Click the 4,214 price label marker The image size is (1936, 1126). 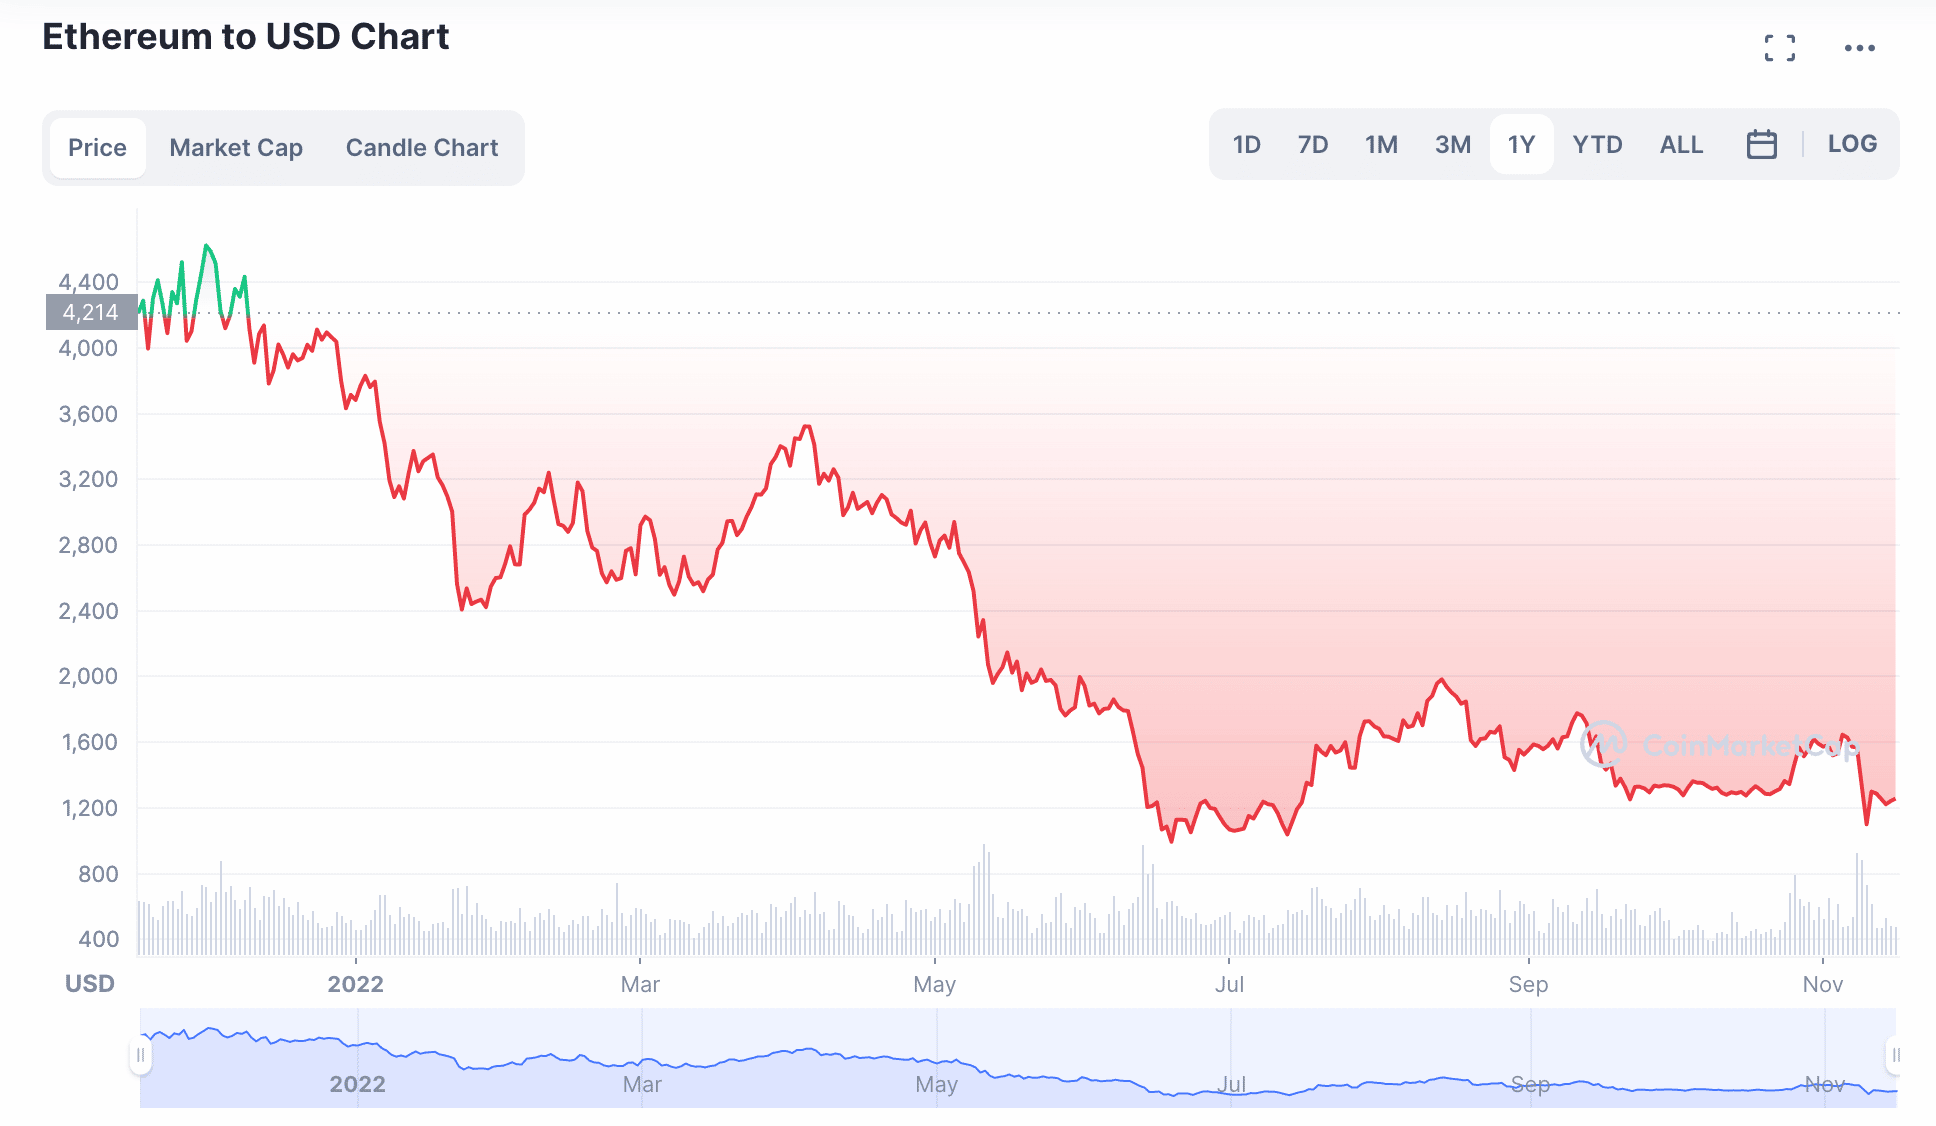click(91, 312)
